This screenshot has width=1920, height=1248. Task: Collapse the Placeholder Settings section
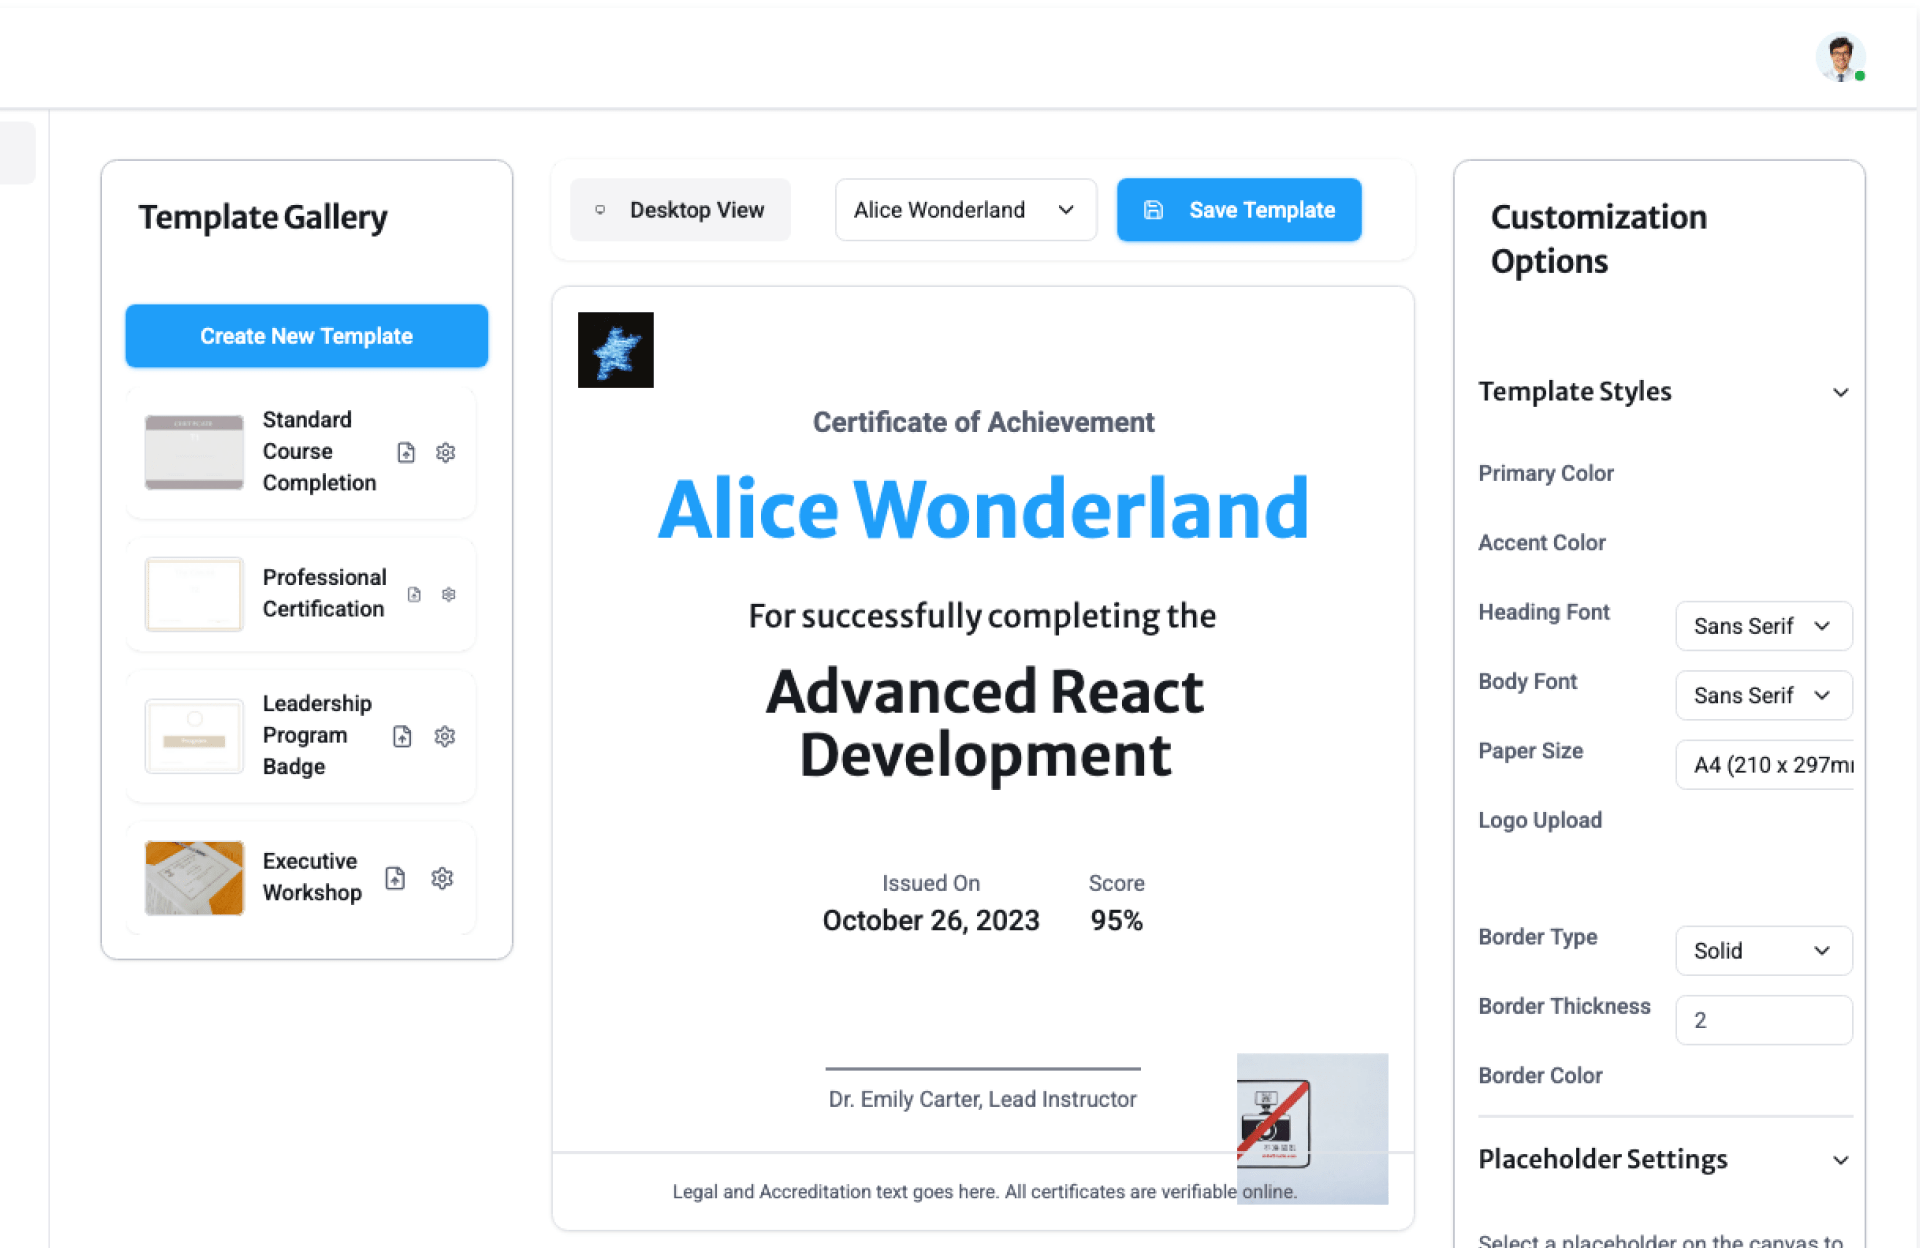[1840, 1160]
